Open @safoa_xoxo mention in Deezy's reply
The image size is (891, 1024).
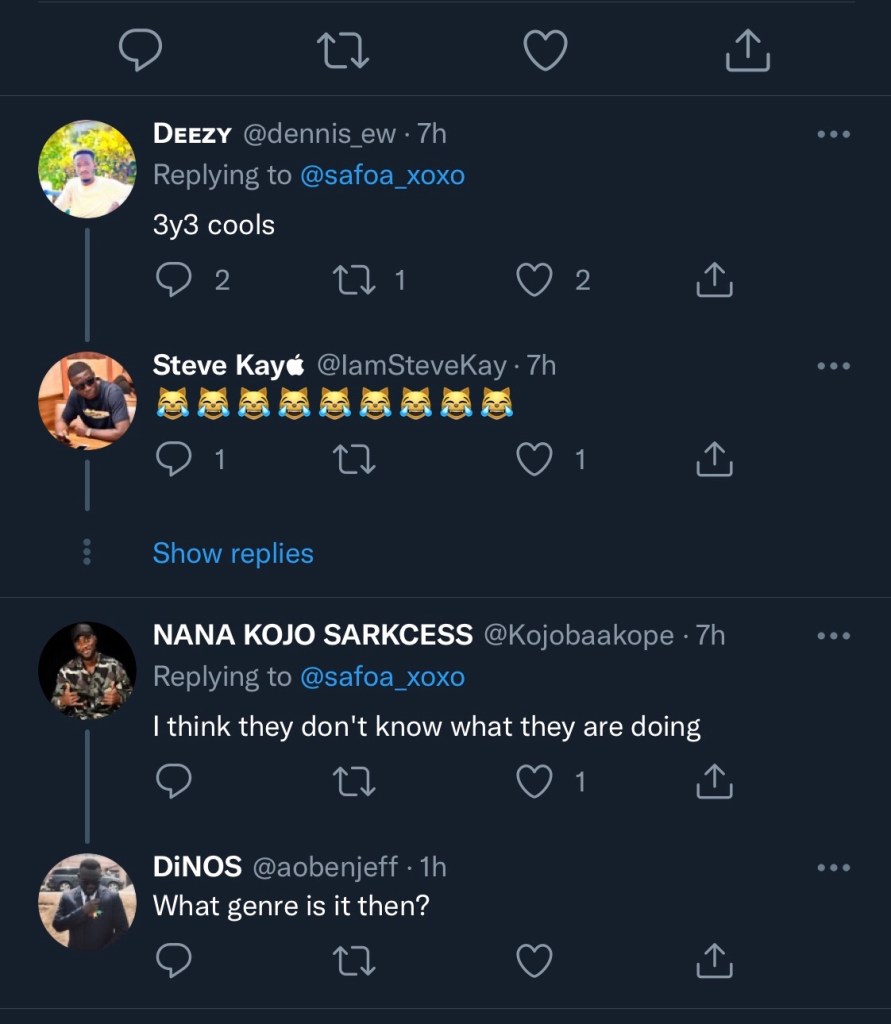click(x=382, y=175)
